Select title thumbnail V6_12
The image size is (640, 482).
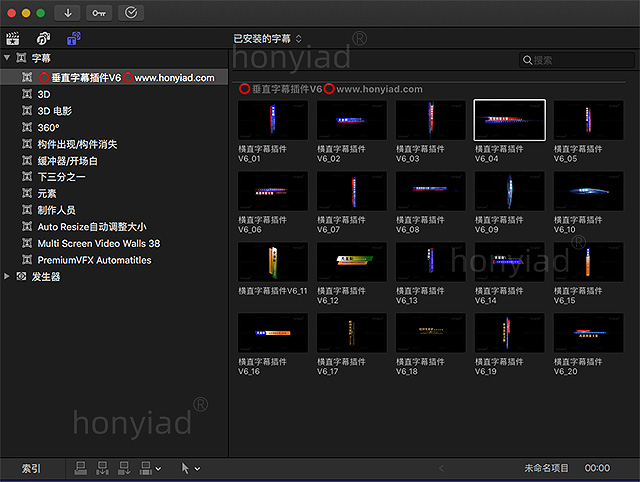(352, 262)
